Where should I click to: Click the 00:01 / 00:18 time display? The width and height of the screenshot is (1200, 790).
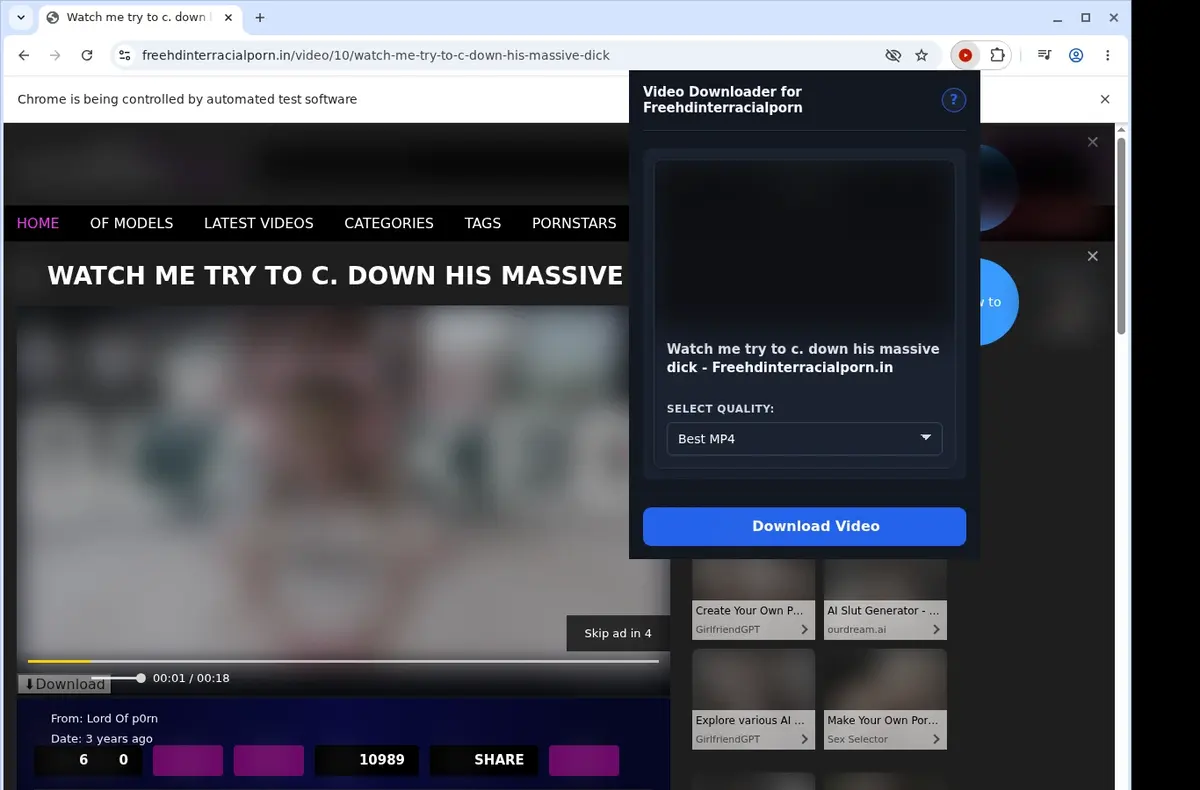point(191,678)
